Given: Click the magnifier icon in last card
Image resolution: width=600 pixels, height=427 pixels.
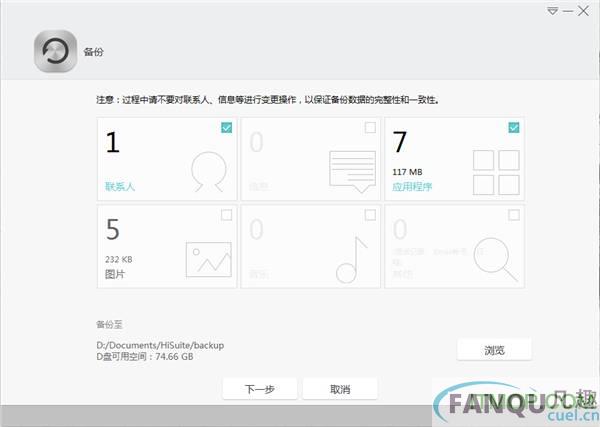Looking at the screenshot, I should click(496, 259).
